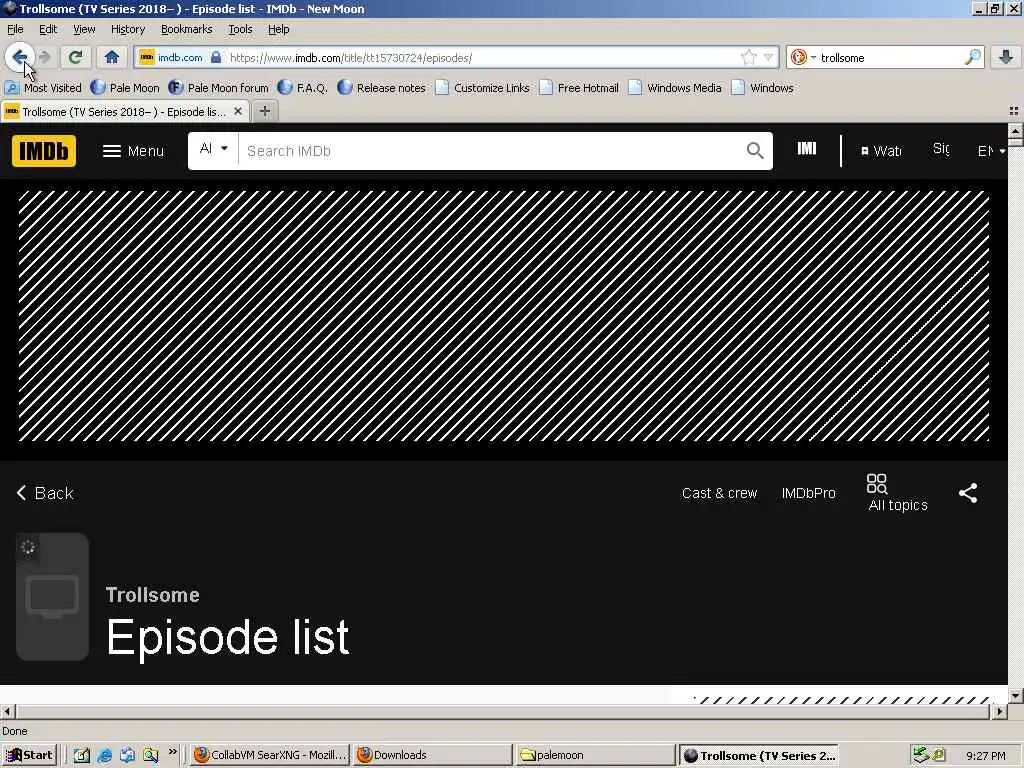Open the Tools menu
Screen dimensions: 1024x768
point(240,29)
